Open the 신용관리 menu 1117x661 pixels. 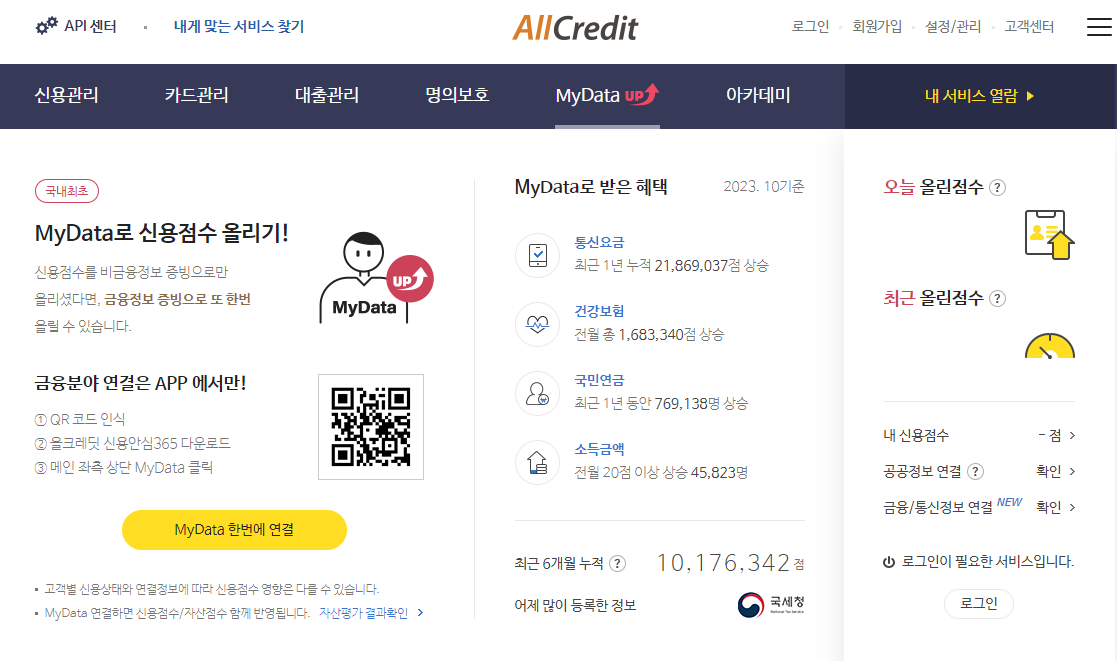pos(66,95)
